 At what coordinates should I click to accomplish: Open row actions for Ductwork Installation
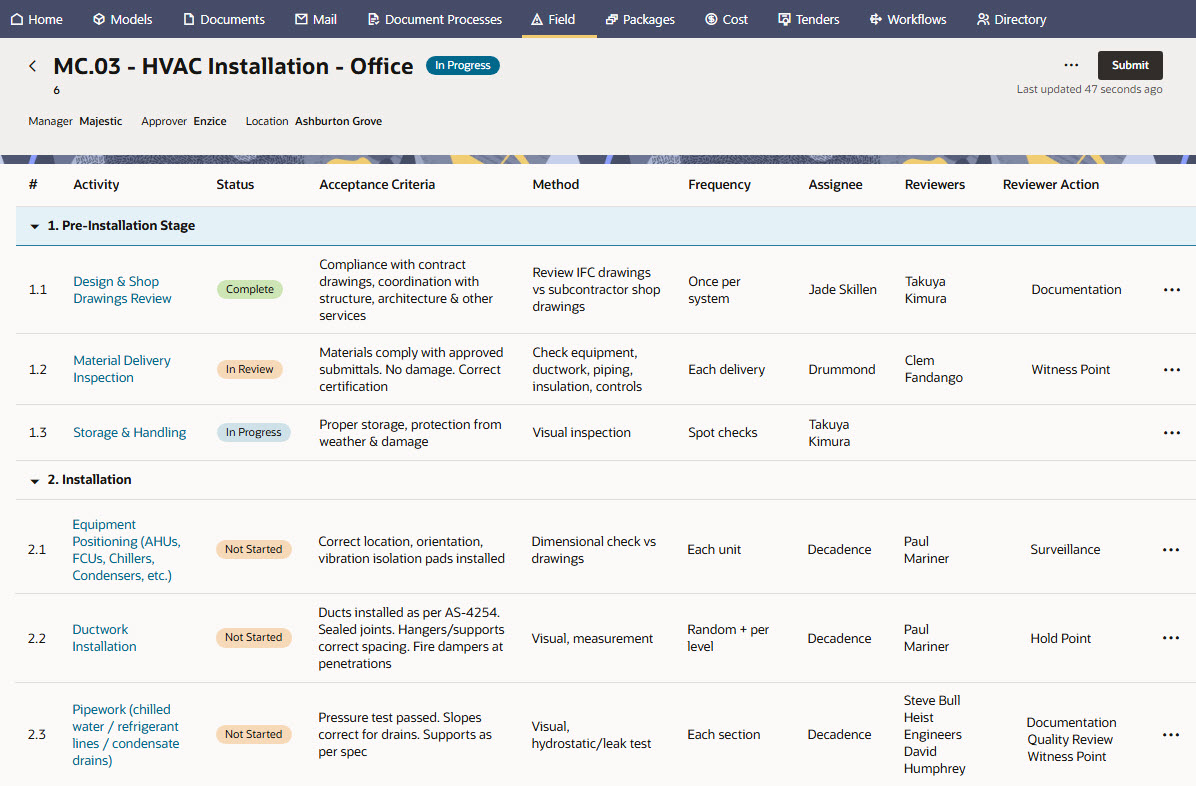(x=1170, y=639)
